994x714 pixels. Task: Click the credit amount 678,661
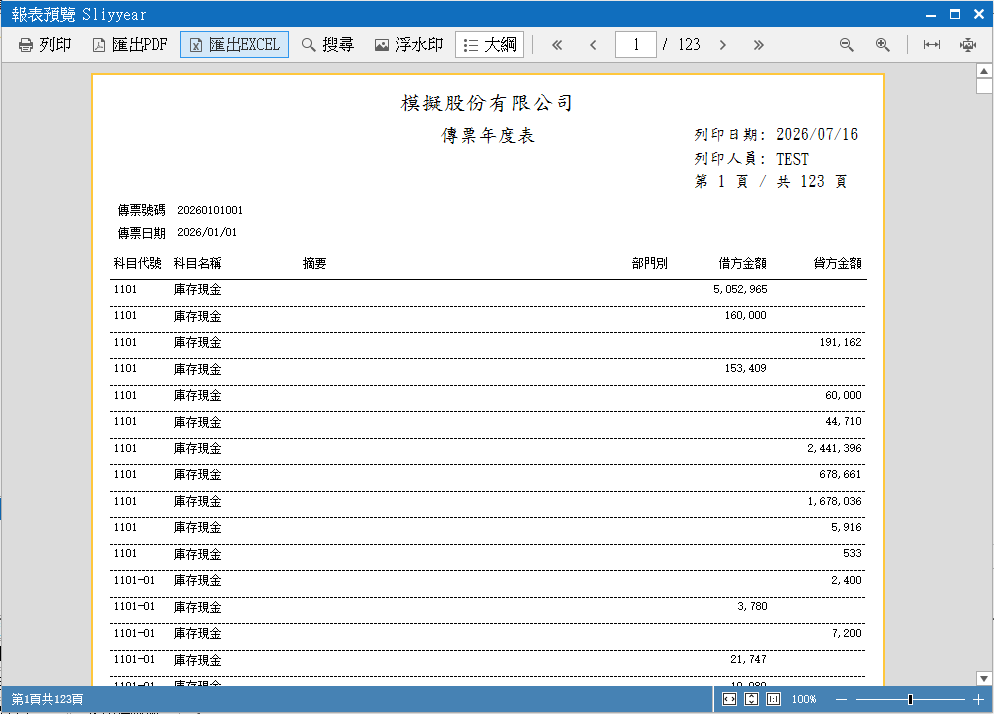(x=841, y=474)
